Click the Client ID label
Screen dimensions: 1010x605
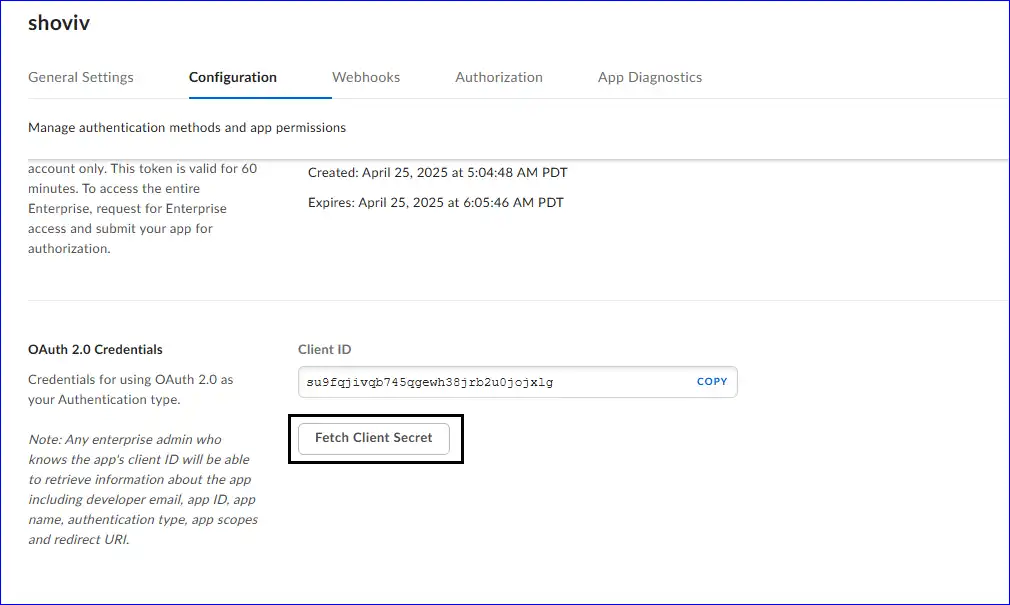pyautogui.click(x=324, y=350)
